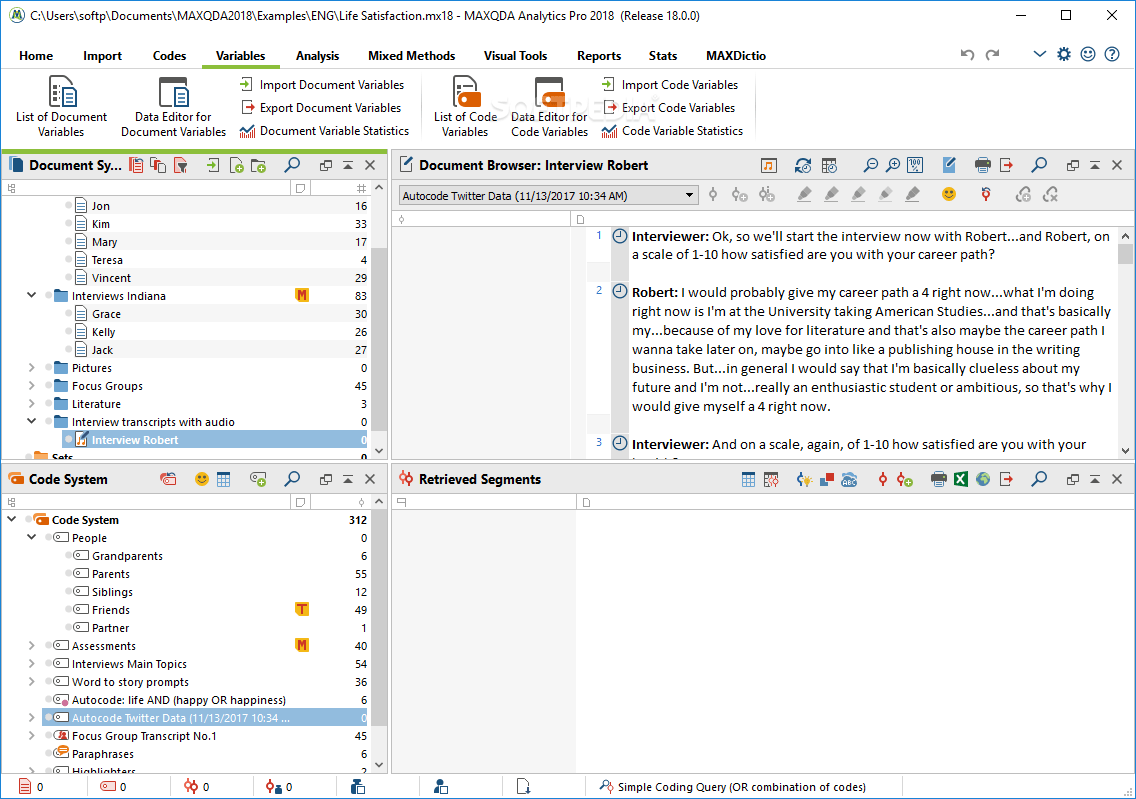Click Document Browser vertical scrollbar
The width and height of the screenshot is (1136, 799).
pyautogui.click(x=1124, y=343)
